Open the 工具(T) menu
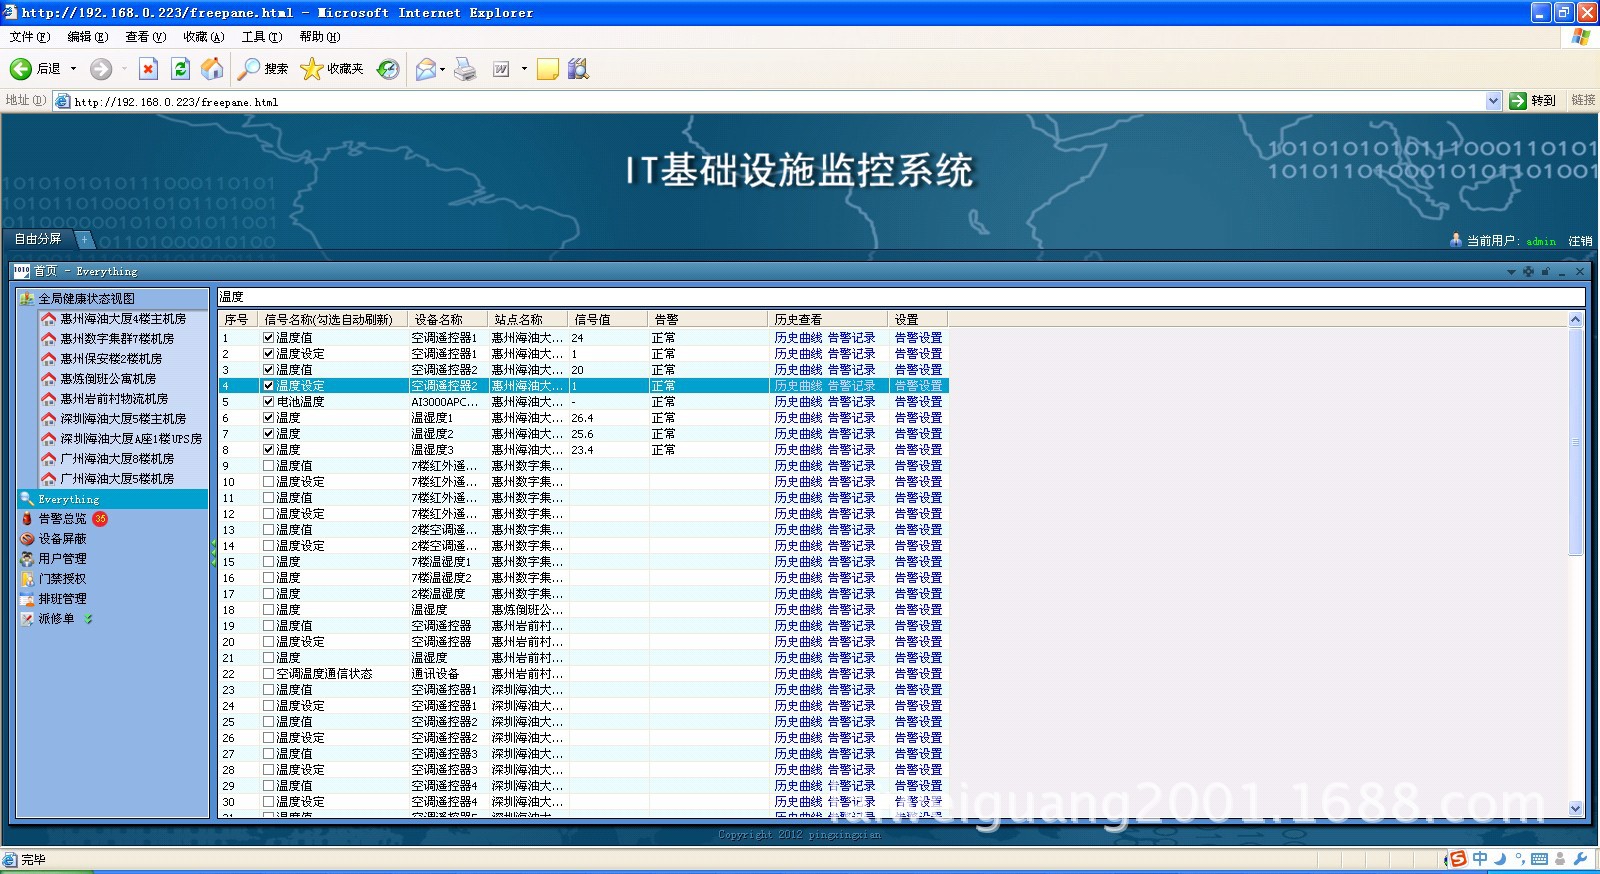Viewport: 1600px width, 874px height. (x=261, y=37)
